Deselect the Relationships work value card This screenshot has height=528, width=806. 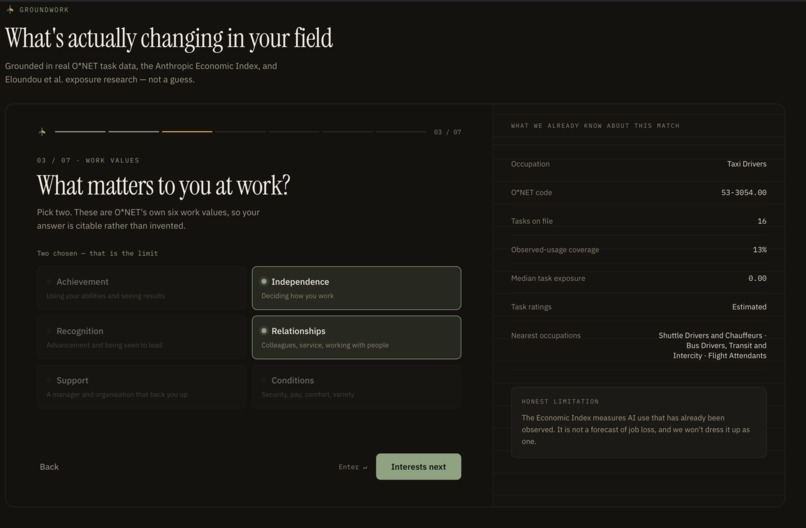pos(356,337)
